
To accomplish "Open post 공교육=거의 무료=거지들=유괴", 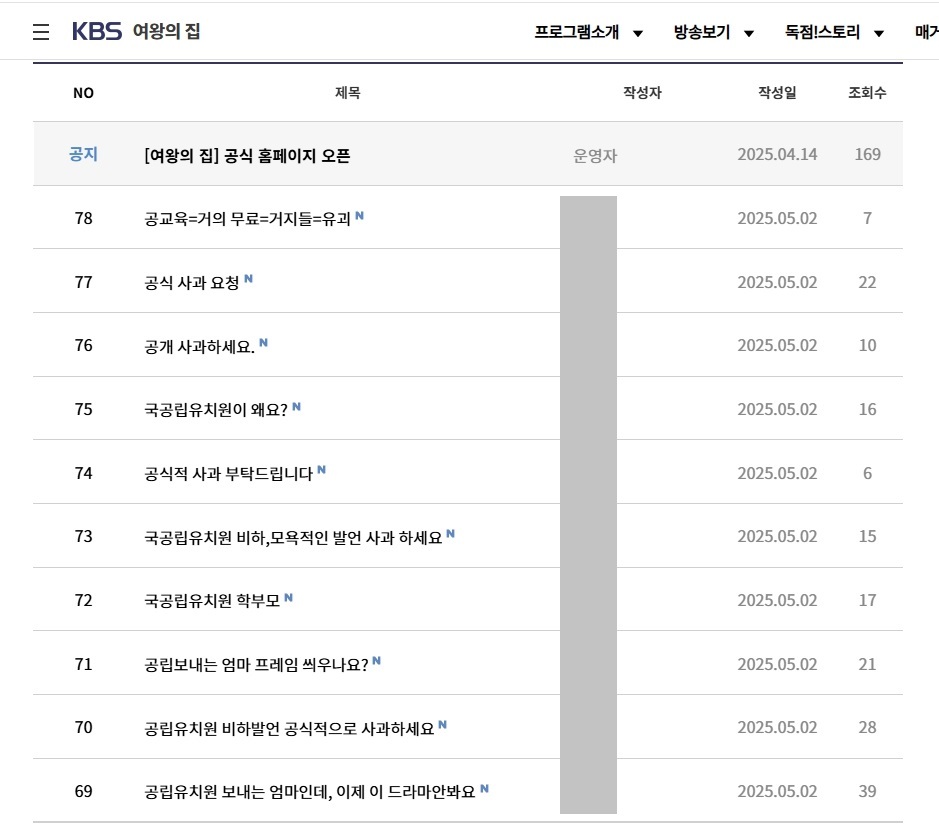I will pos(247,218).
